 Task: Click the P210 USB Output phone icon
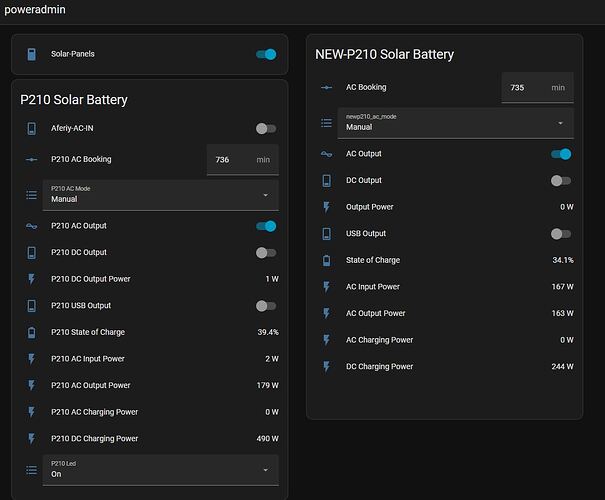(x=32, y=306)
